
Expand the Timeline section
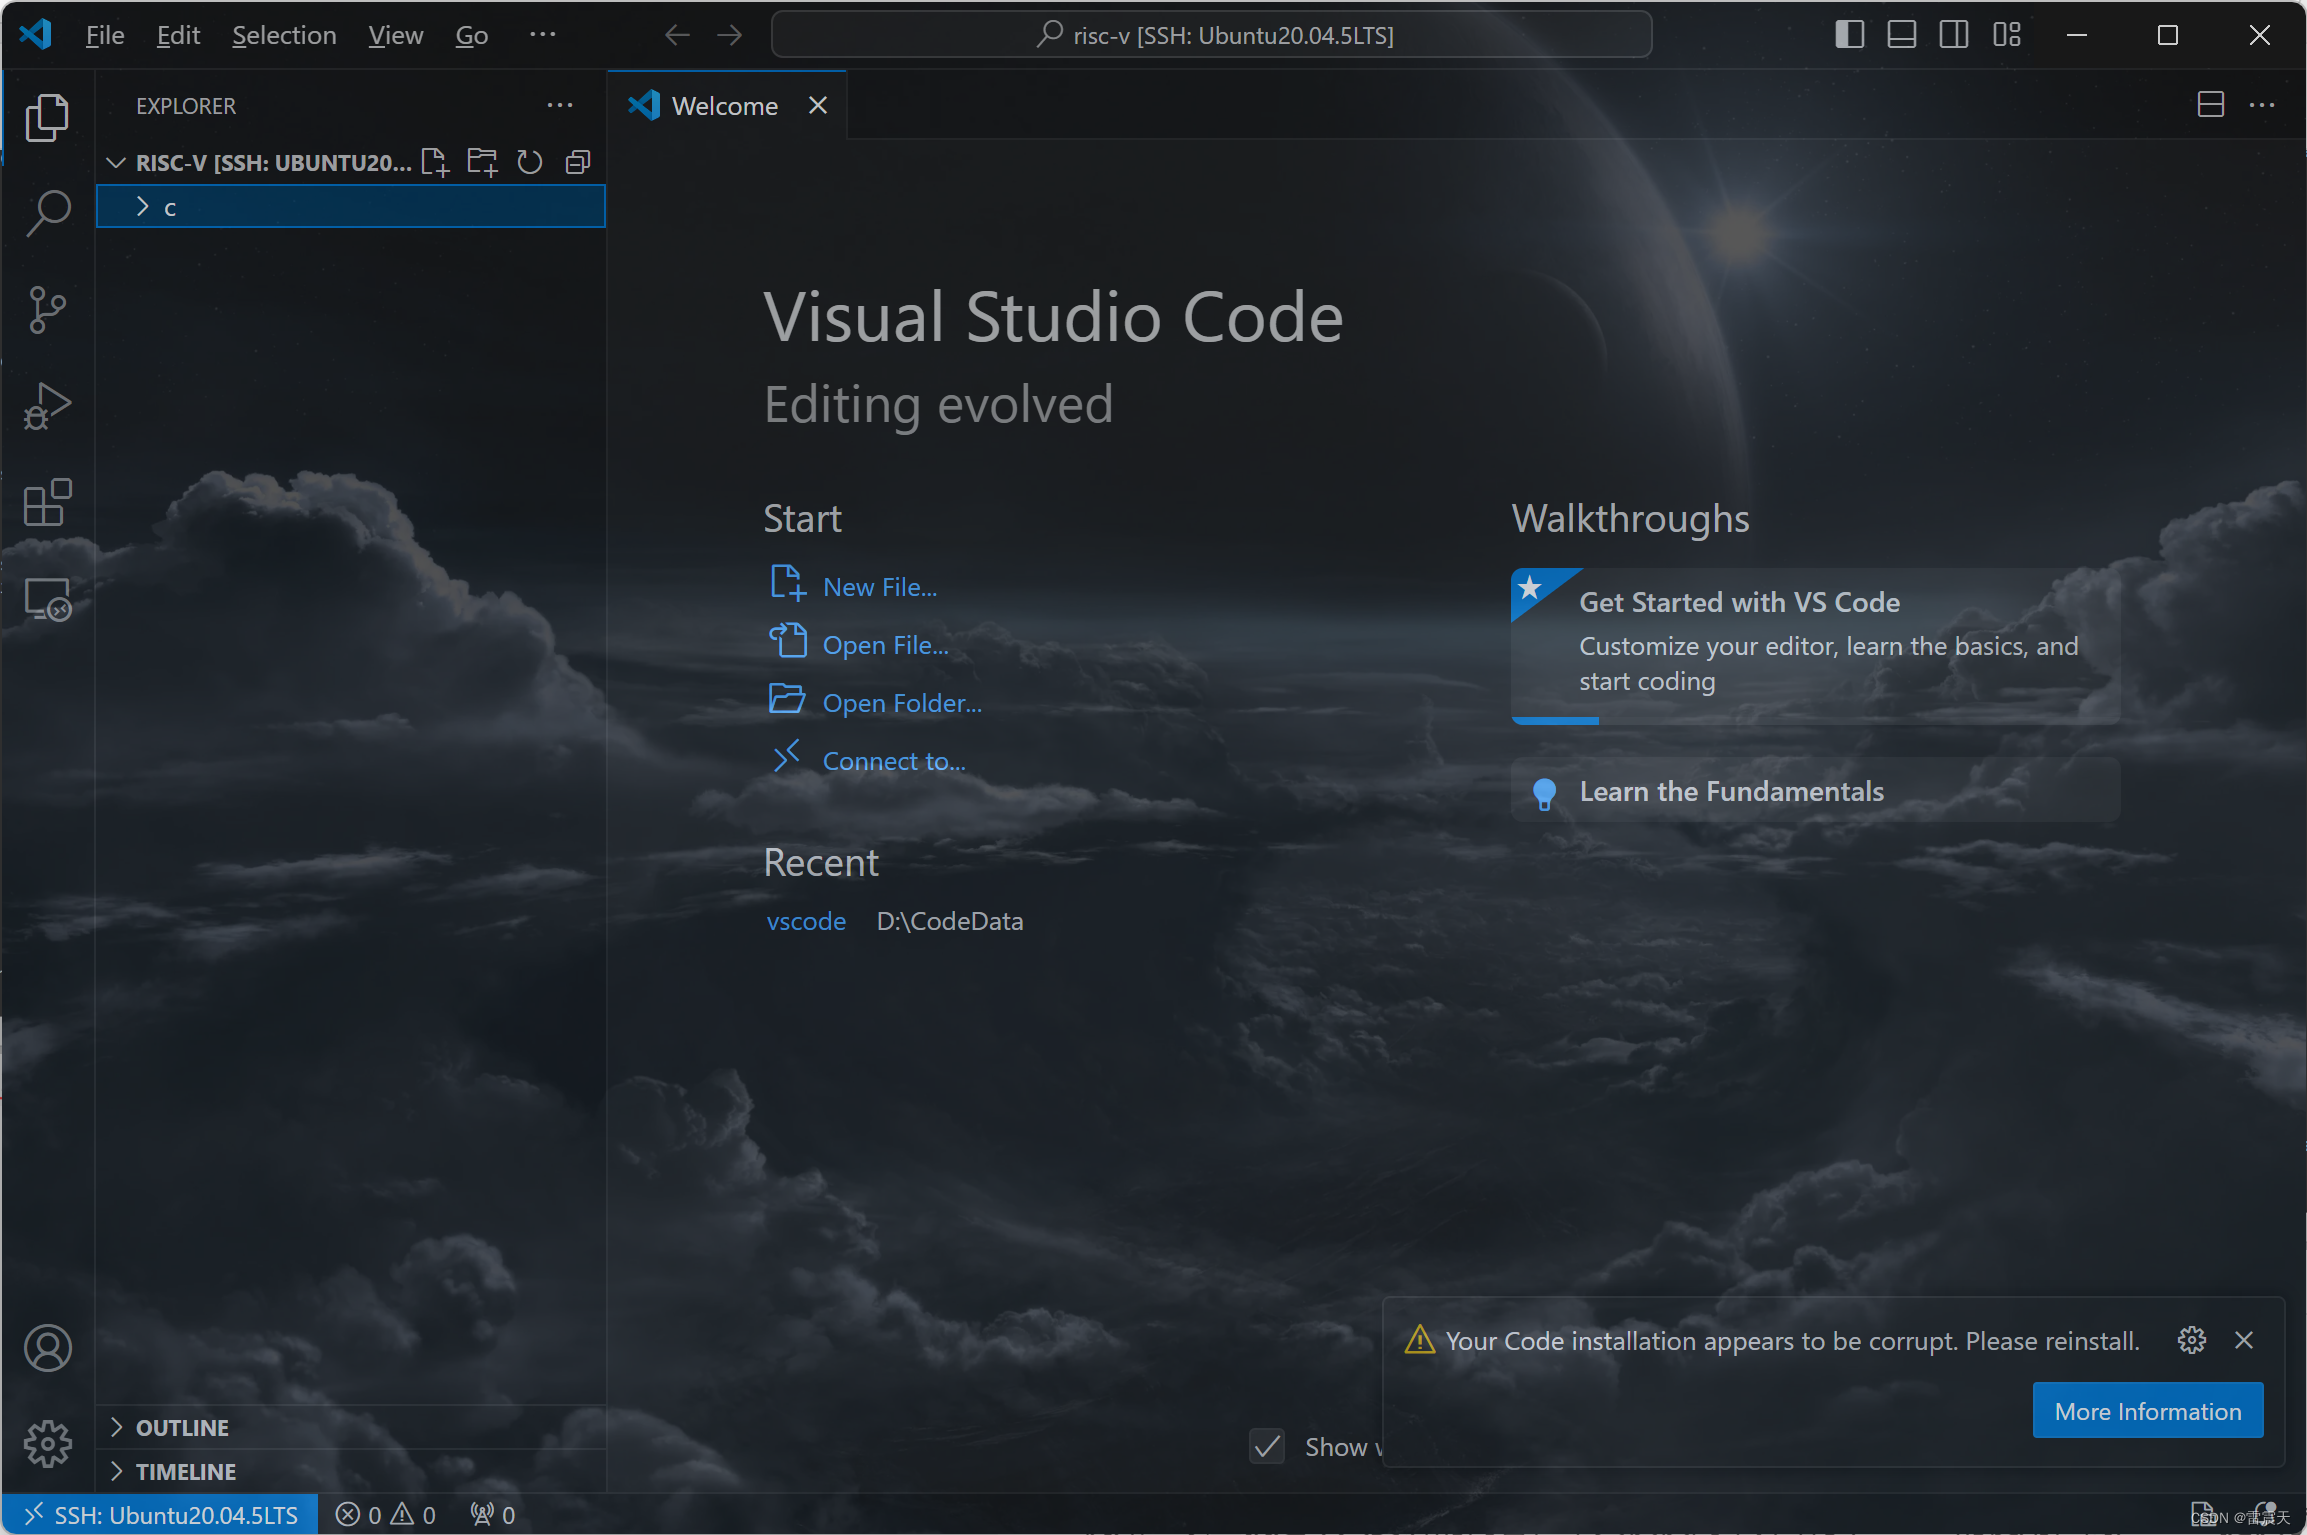[351, 1472]
